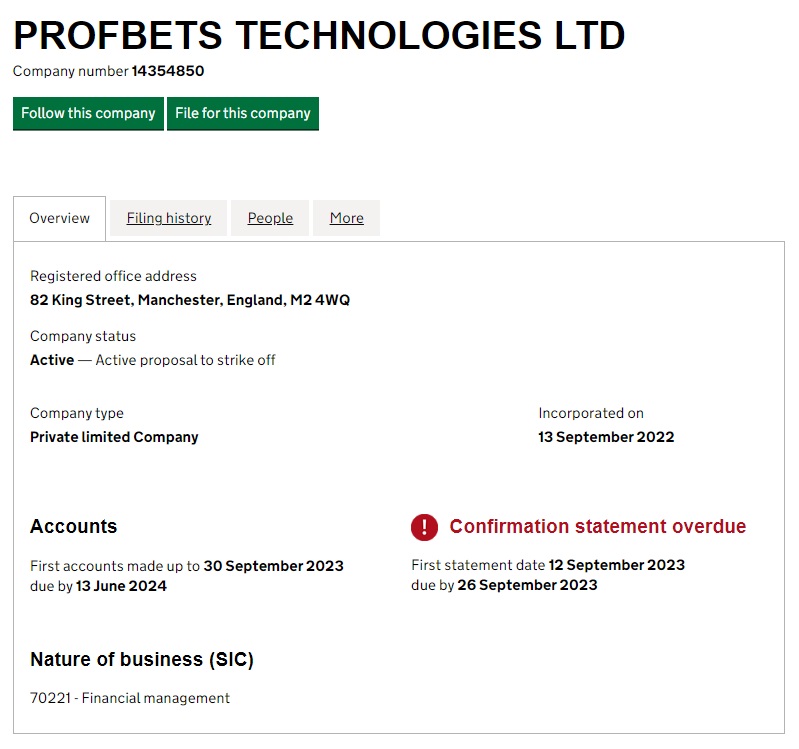Click the Confirmation statement overdue heading
799x749 pixels.
coord(597,527)
